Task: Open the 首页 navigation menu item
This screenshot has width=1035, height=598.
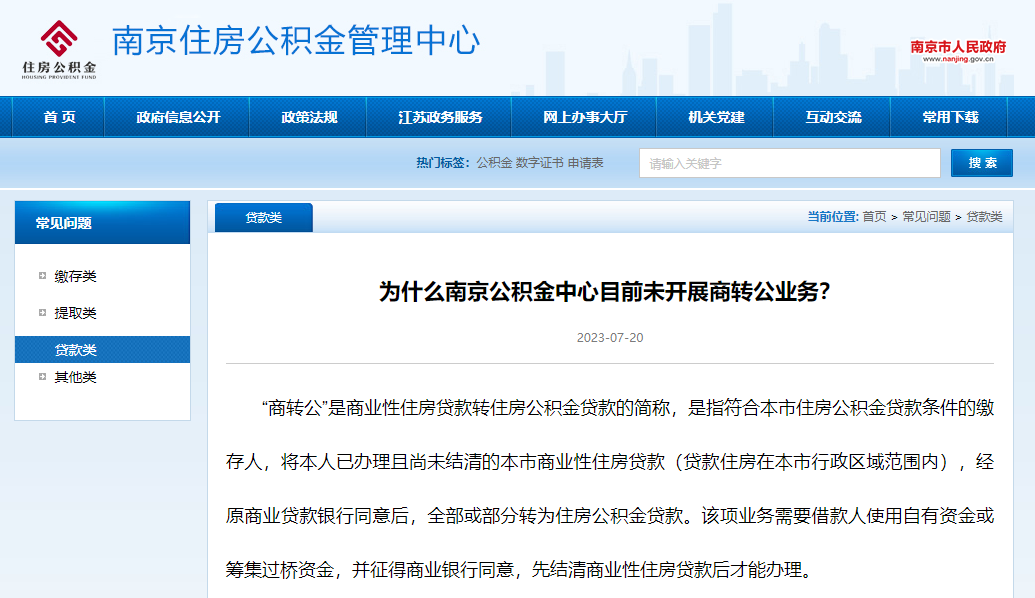Action: 59,117
